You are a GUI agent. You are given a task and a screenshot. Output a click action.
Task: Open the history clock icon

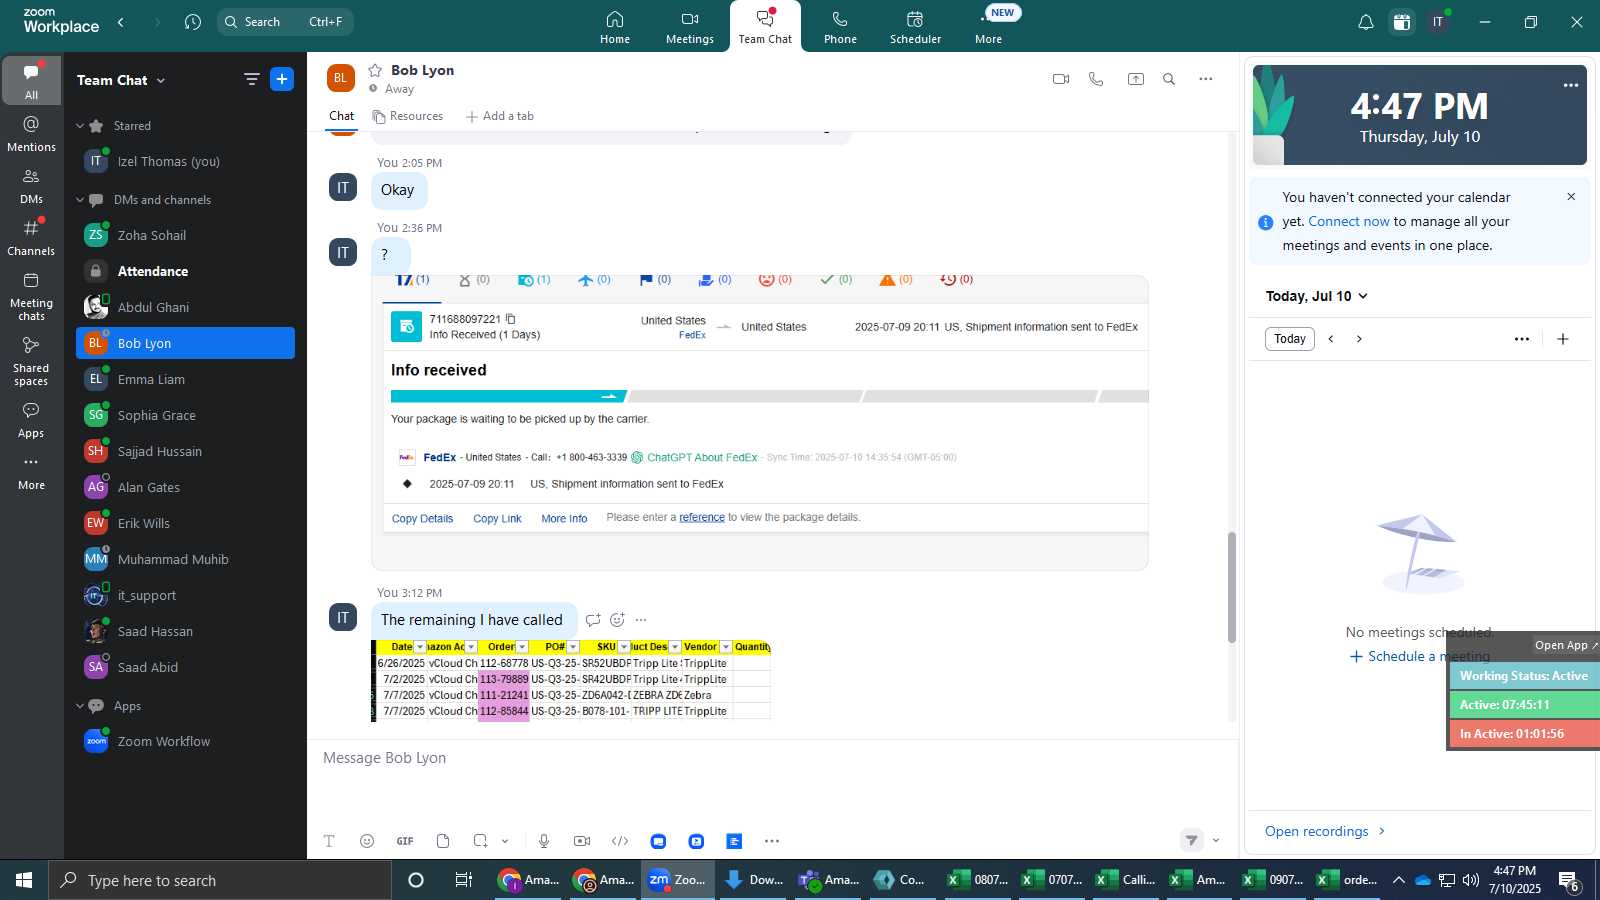[193, 22]
